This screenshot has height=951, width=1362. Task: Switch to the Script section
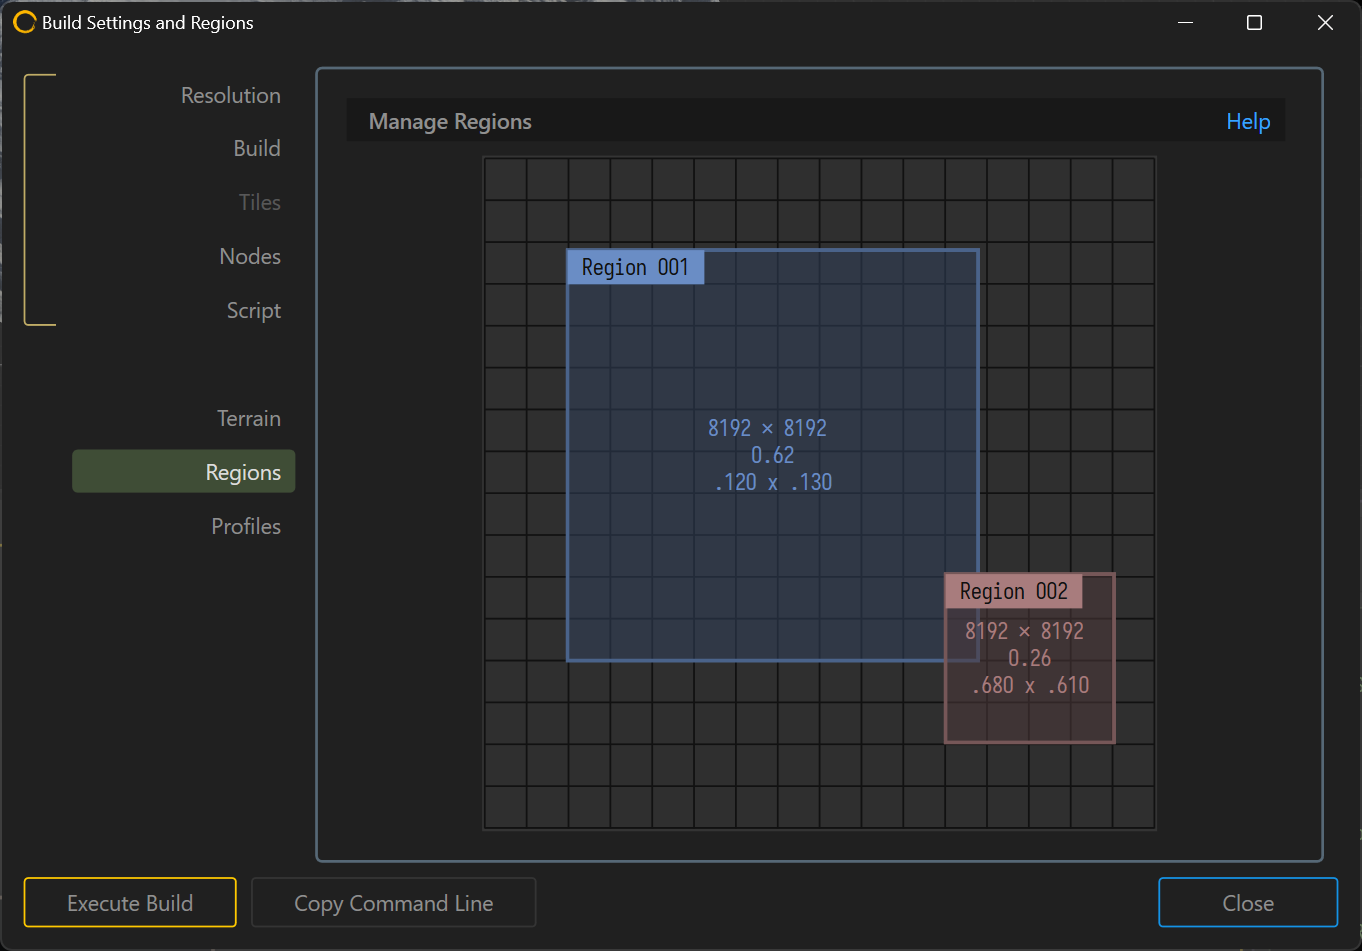253,310
